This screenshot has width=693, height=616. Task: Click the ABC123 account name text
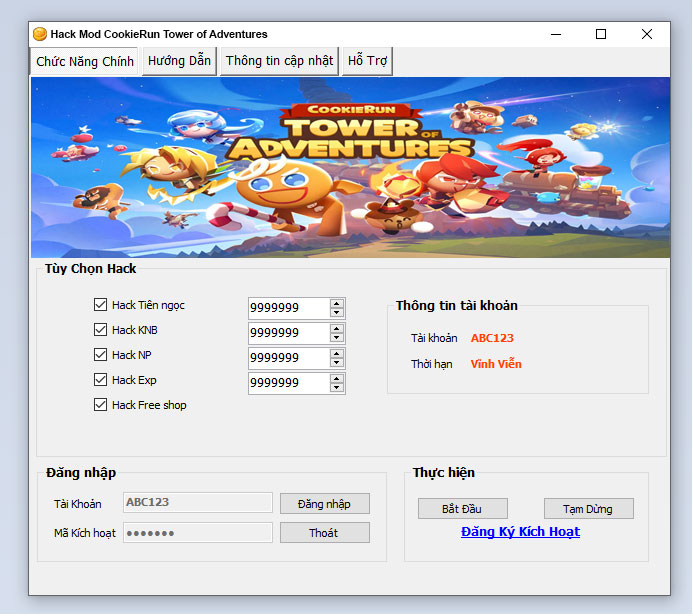492,338
